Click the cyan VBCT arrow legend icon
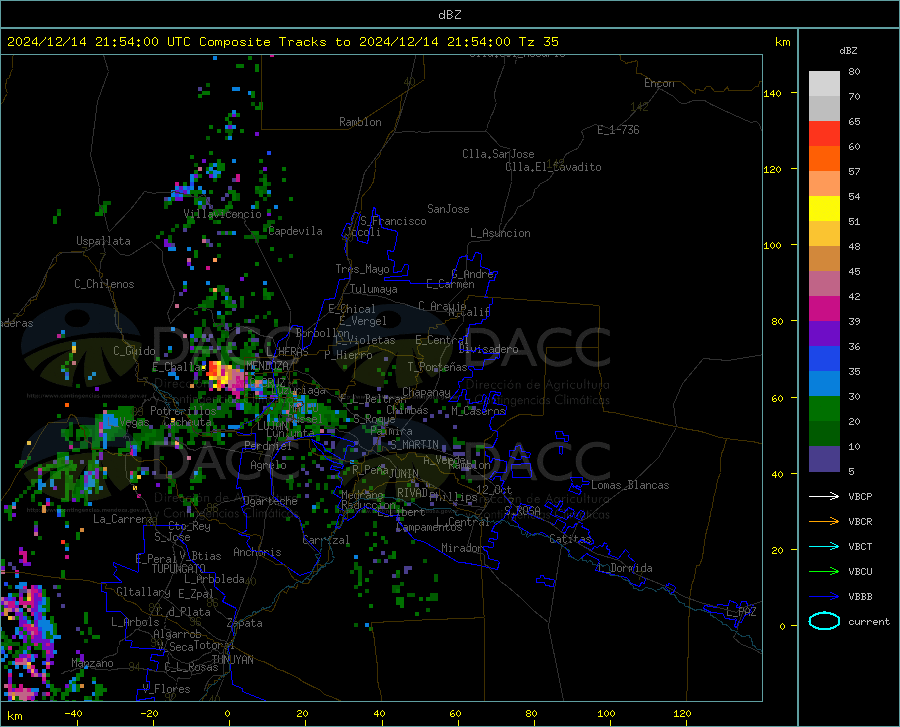This screenshot has height=727, width=900. [824, 546]
